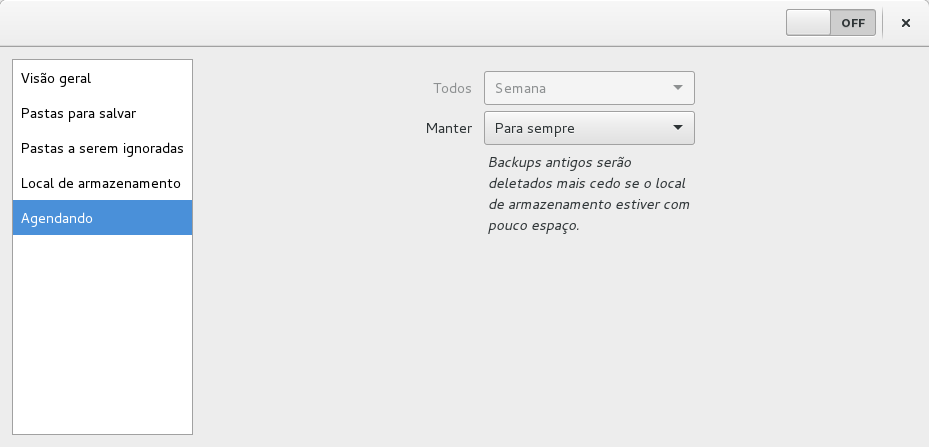Turn on the automatic backup switch
929x447 pixels.
(831, 23)
